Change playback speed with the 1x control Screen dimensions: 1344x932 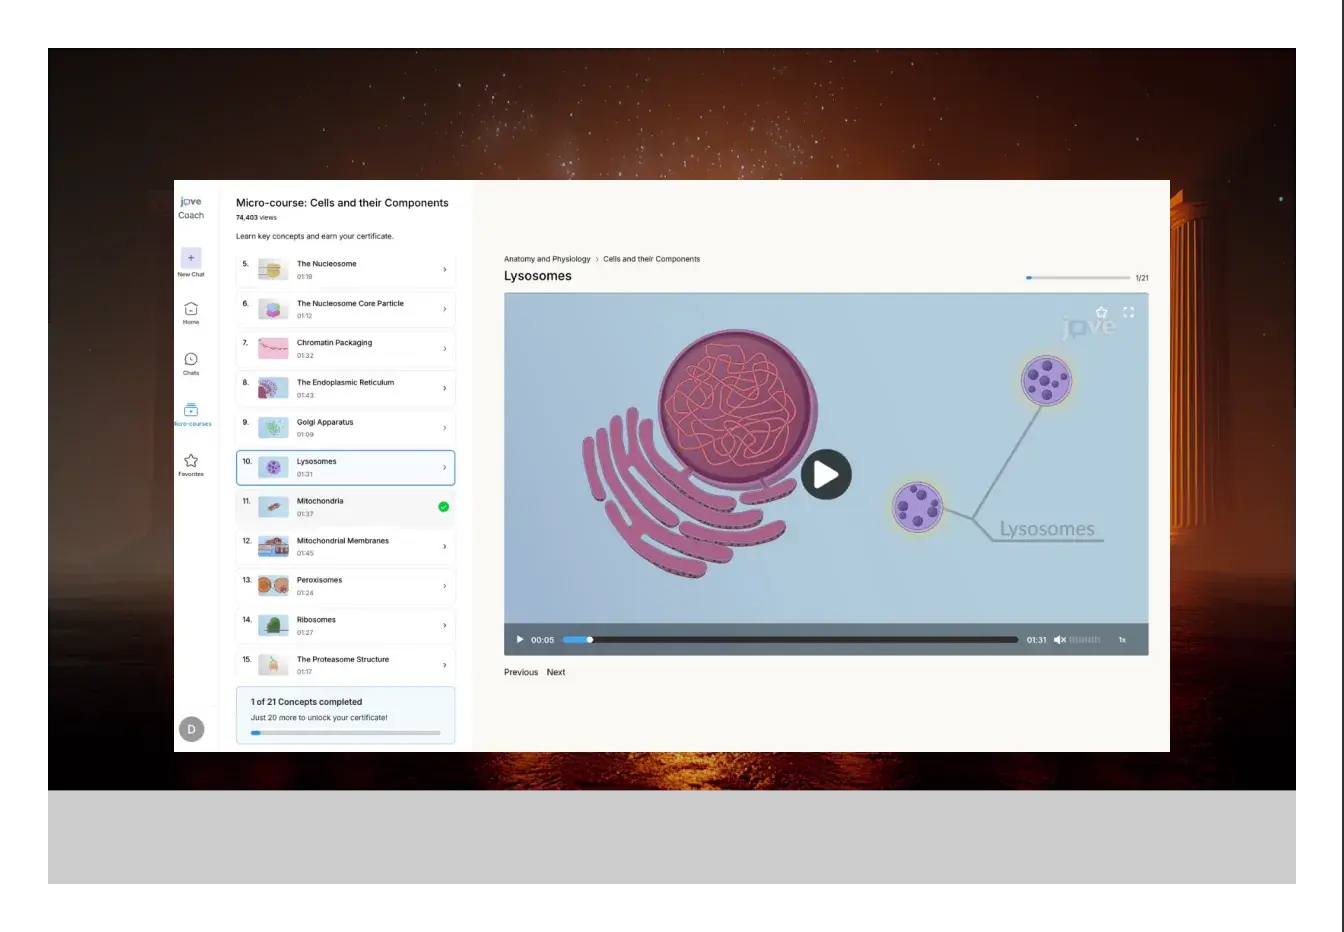point(1121,640)
